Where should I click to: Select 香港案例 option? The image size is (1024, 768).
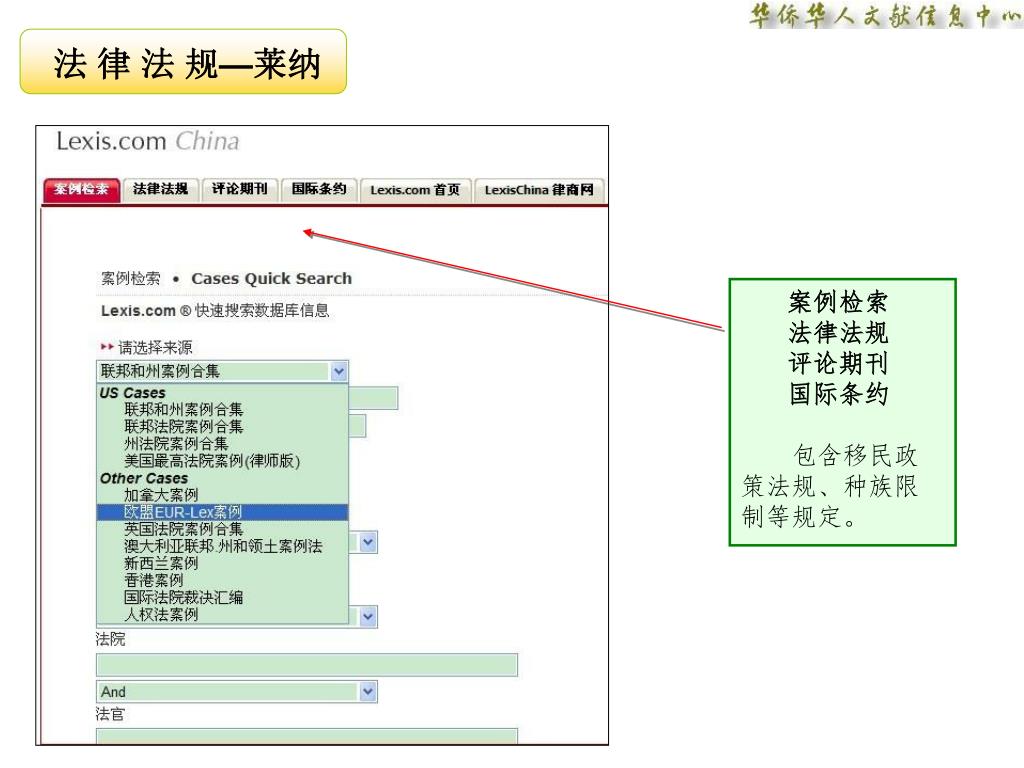click(x=154, y=580)
